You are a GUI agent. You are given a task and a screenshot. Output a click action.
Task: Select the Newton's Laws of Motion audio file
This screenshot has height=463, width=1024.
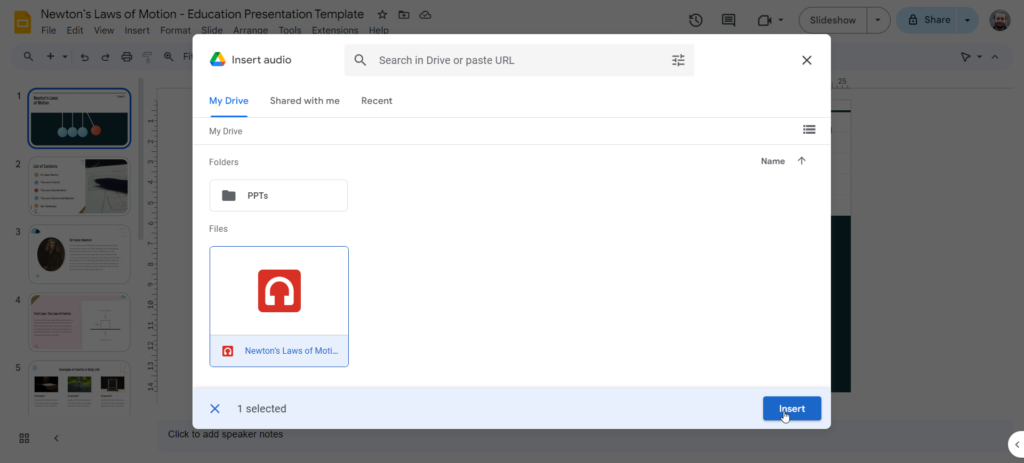(279, 306)
